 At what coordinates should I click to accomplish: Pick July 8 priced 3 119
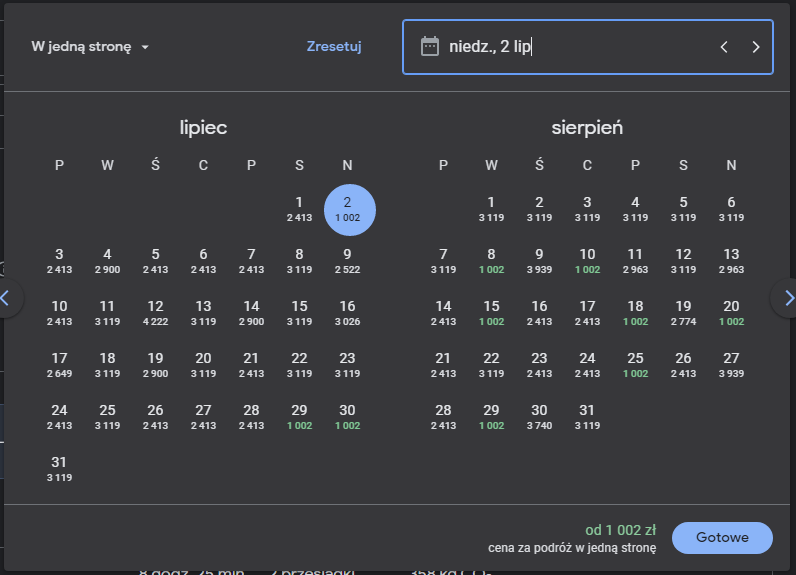pos(299,261)
